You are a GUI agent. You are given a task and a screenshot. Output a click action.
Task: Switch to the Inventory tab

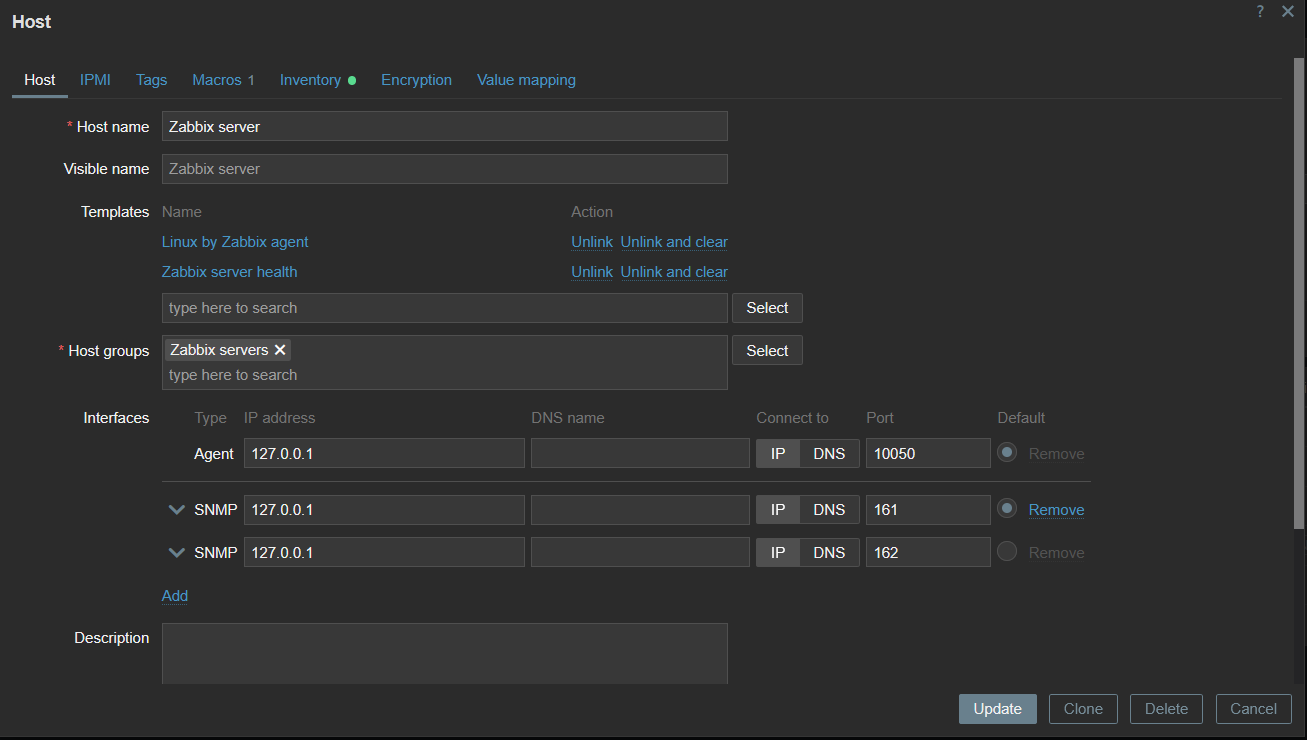[x=311, y=80]
